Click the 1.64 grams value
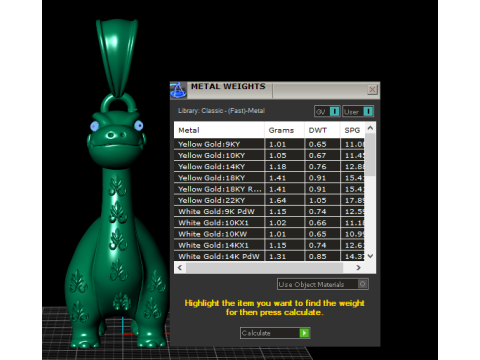 point(278,200)
